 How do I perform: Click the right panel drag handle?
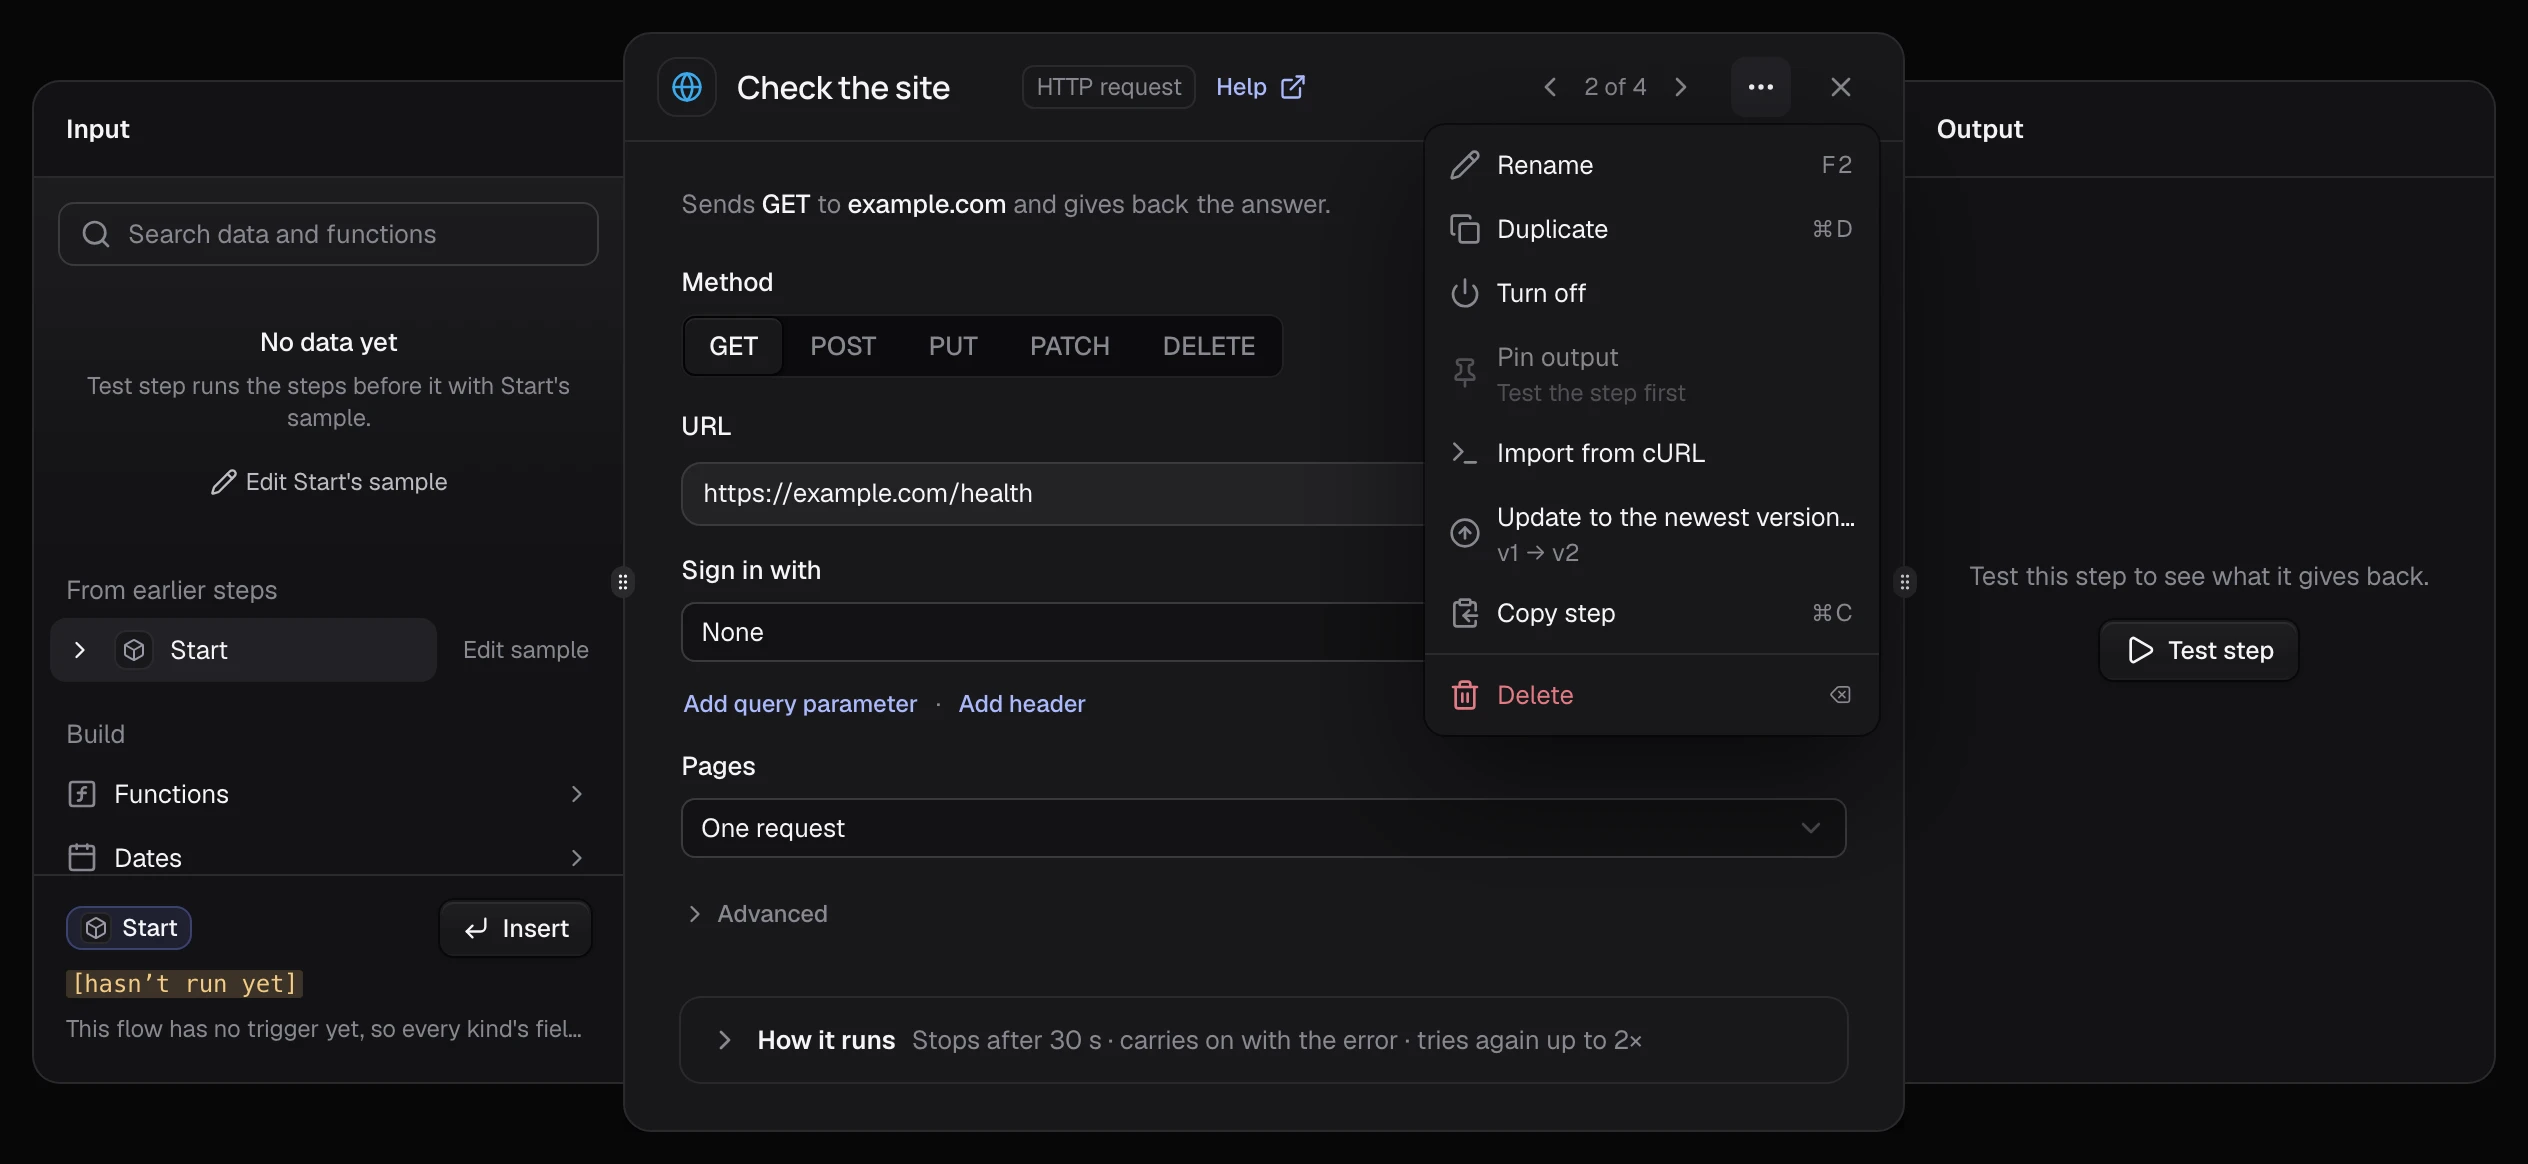(1905, 582)
